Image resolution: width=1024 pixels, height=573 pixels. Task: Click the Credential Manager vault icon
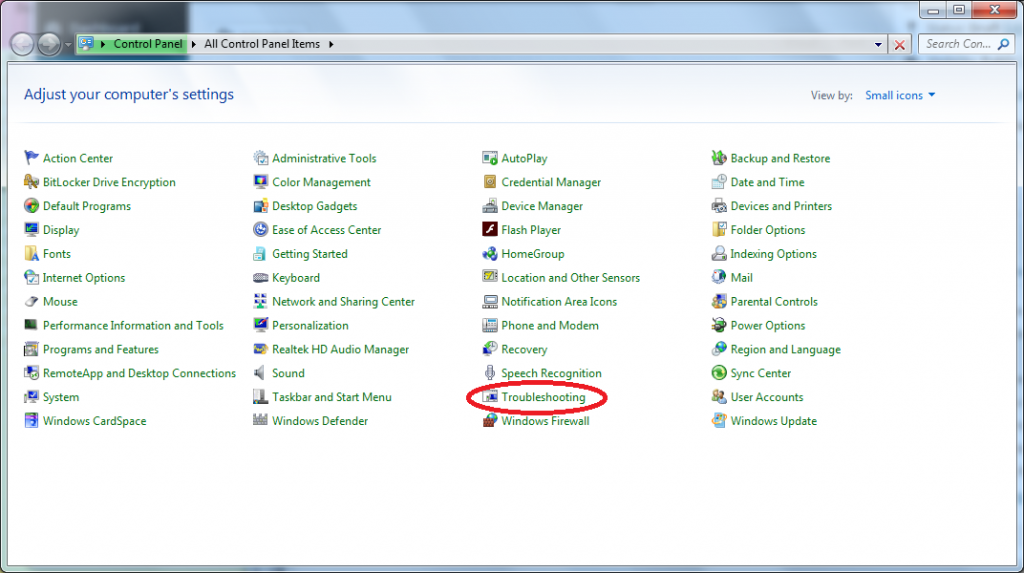[490, 182]
